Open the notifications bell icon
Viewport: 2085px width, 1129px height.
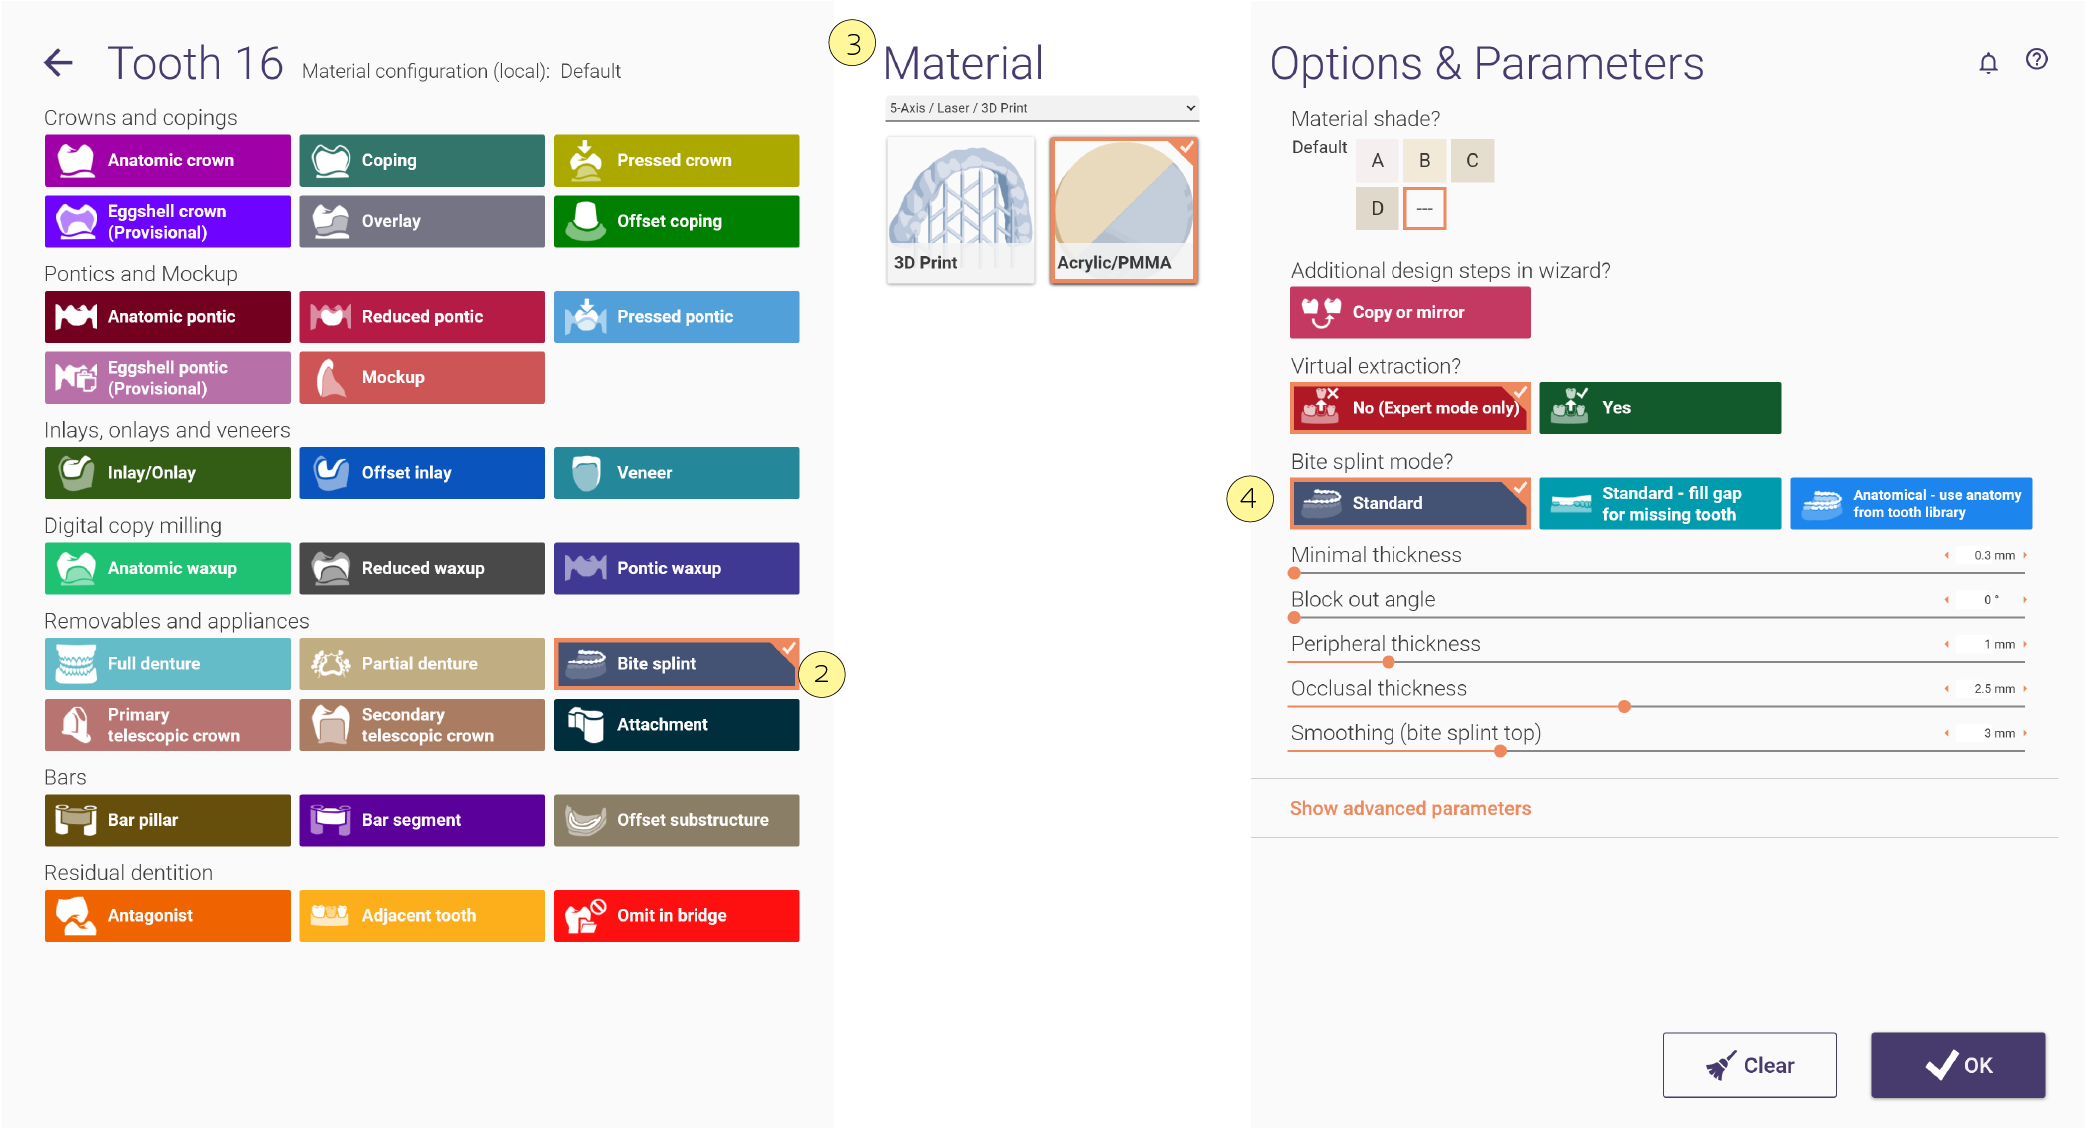coord(1988,63)
